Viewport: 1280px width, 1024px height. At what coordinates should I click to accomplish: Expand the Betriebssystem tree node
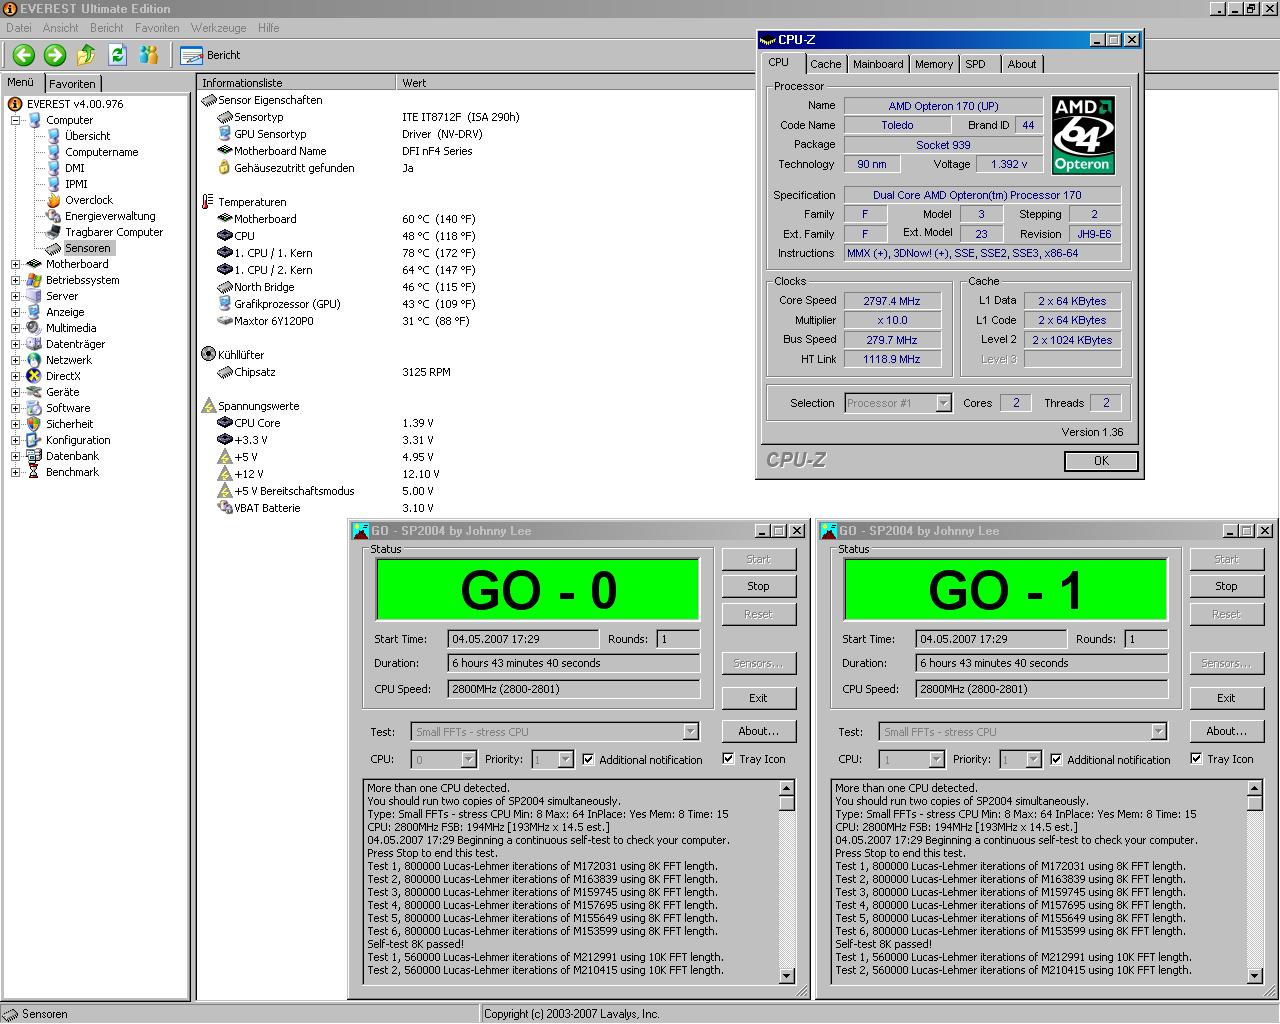coord(16,280)
